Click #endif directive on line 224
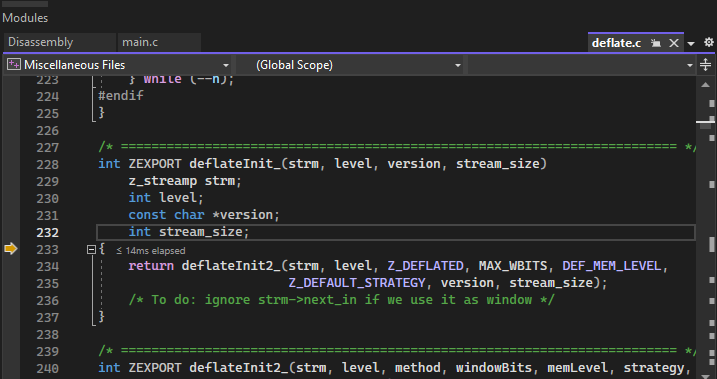This screenshot has width=717, height=379. click(x=121, y=96)
